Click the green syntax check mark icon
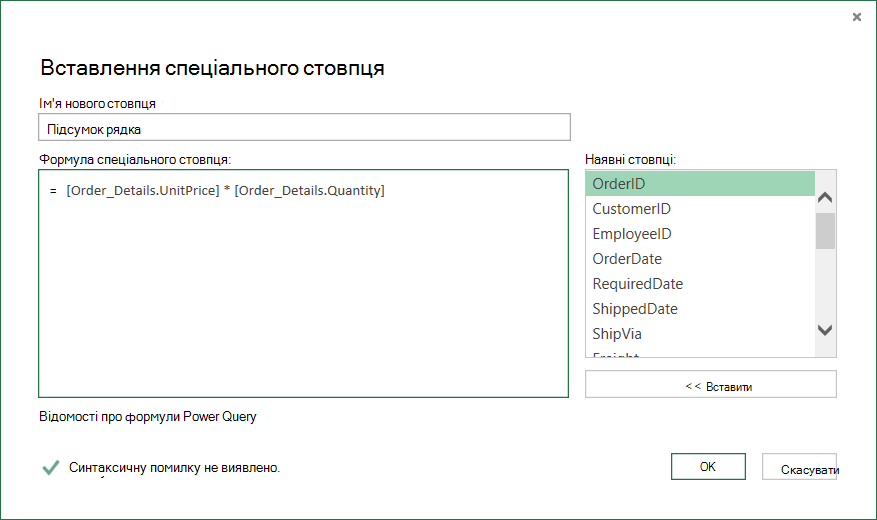This screenshot has width=877, height=520. (x=51, y=467)
